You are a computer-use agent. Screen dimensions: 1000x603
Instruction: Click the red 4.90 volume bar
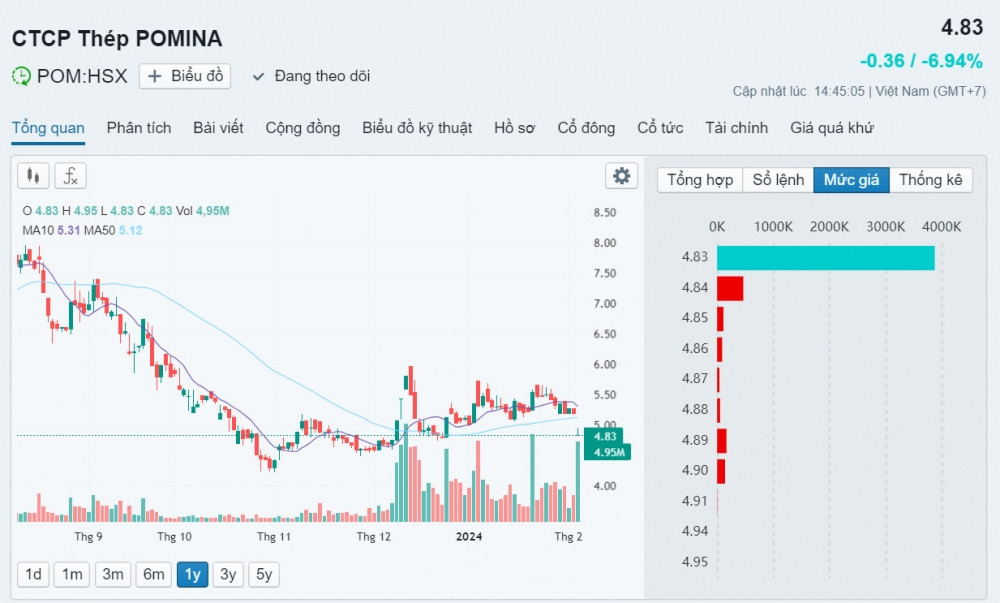coord(721,471)
